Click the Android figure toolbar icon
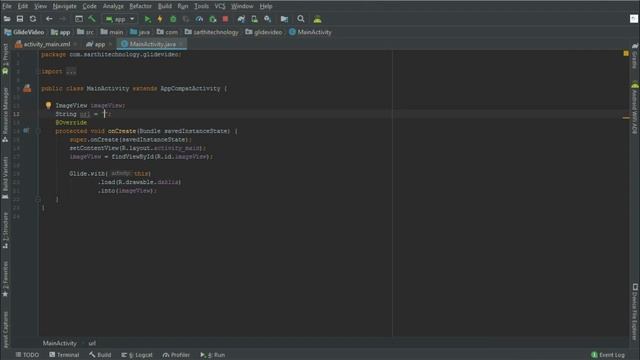This screenshot has height=360, width=640. (x=318, y=19)
